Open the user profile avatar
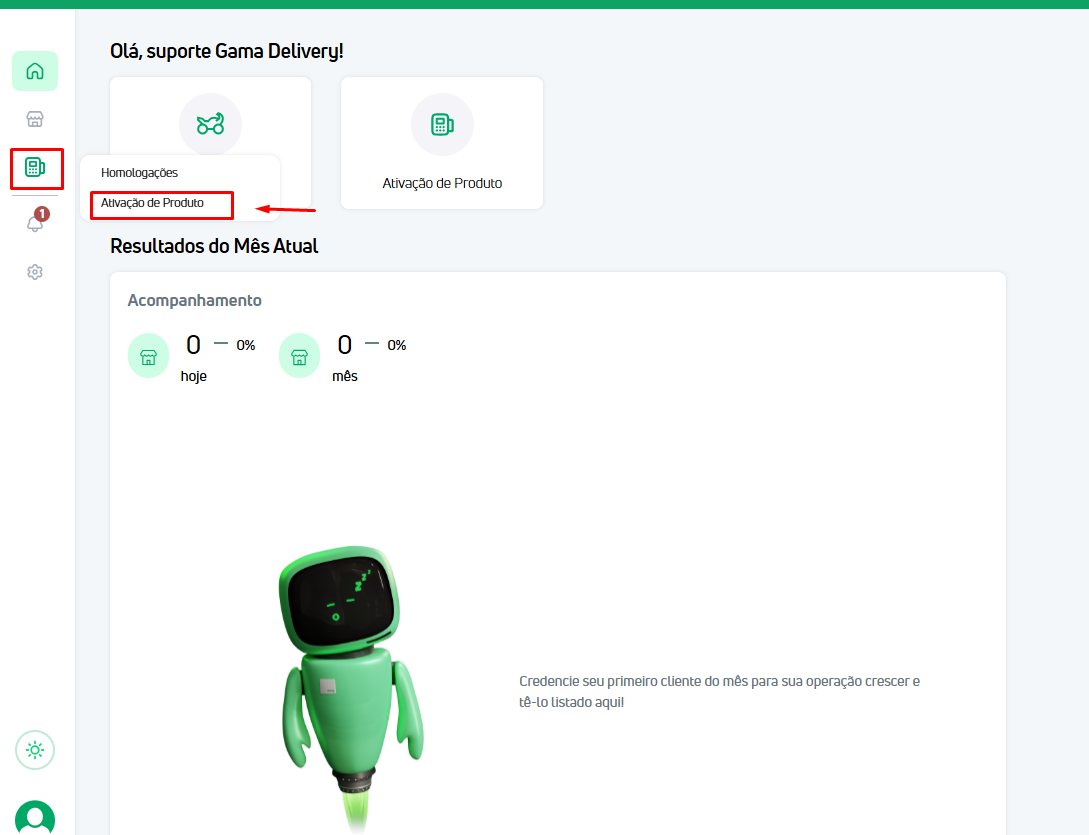1089x835 pixels. 35,817
